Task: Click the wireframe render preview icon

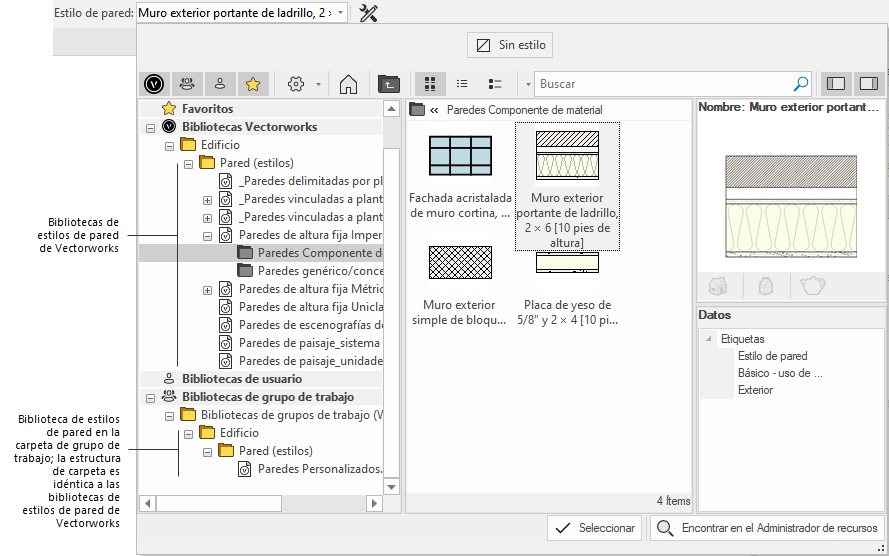Action: [x=766, y=286]
